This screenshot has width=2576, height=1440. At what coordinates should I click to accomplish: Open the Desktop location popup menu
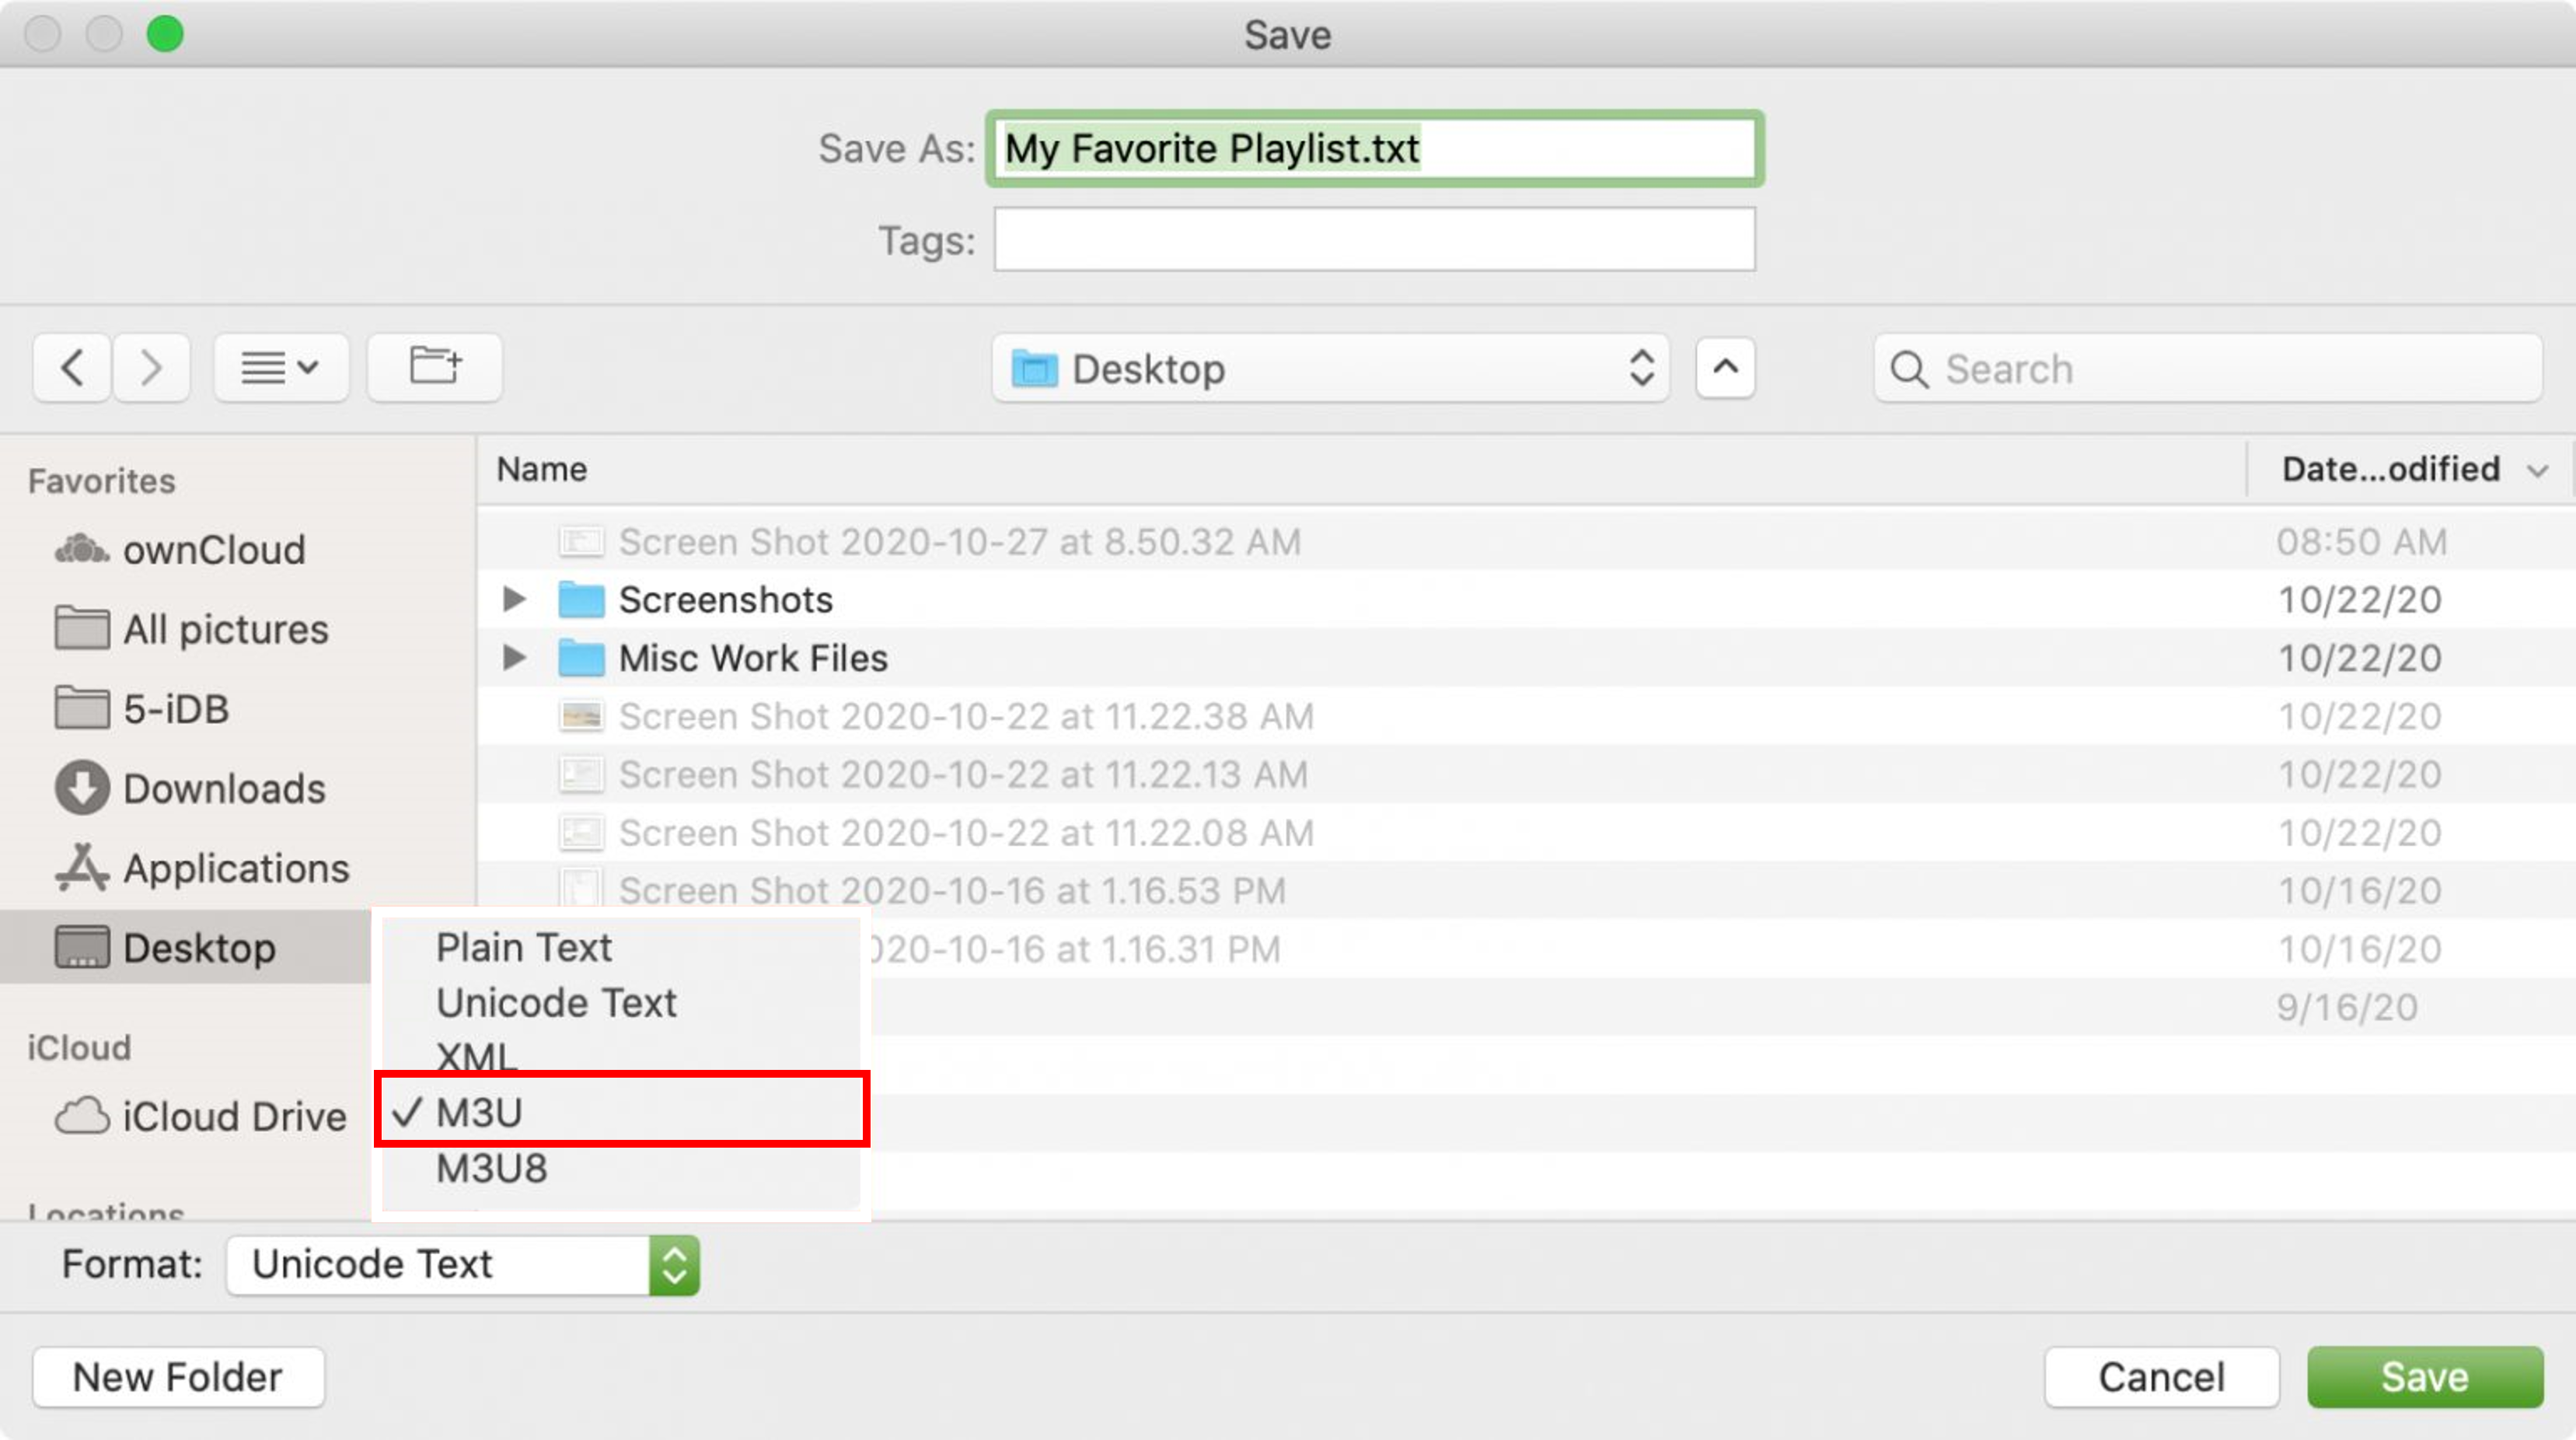1330,369
